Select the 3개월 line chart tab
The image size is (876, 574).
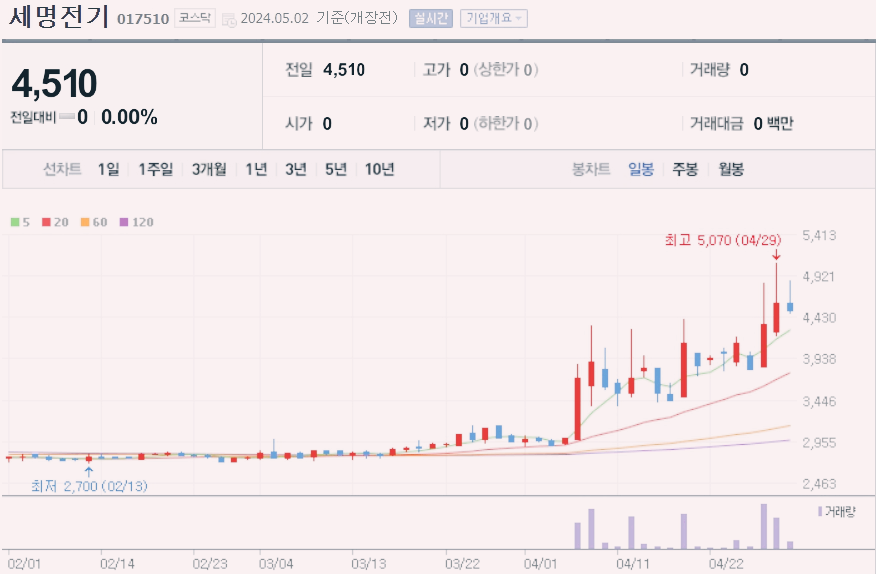pyautogui.click(x=209, y=169)
